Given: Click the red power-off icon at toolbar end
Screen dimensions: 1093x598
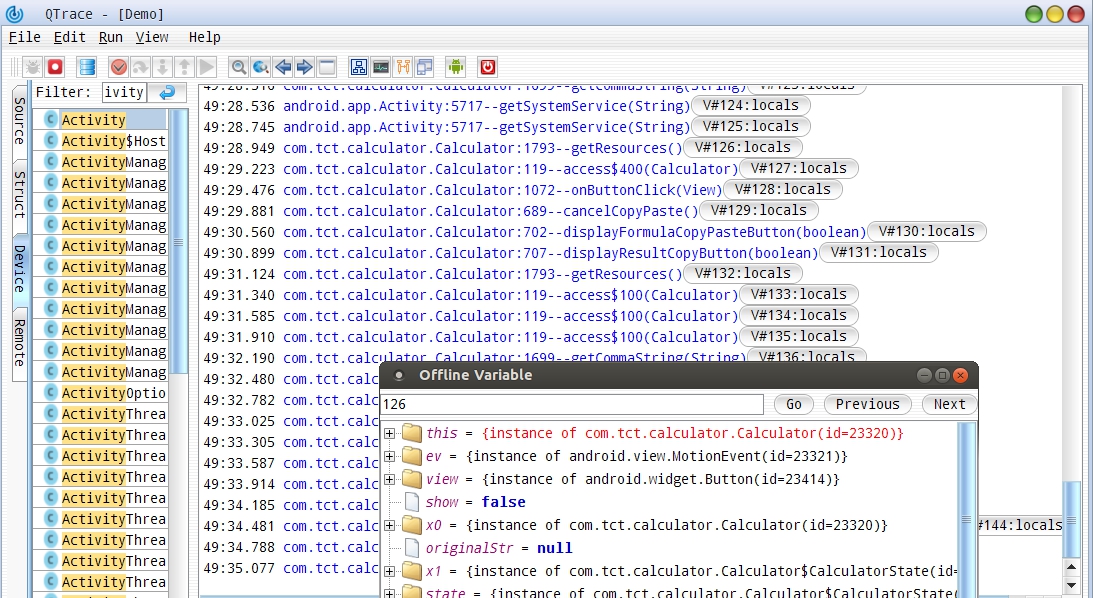Looking at the screenshot, I should [487, 67].
